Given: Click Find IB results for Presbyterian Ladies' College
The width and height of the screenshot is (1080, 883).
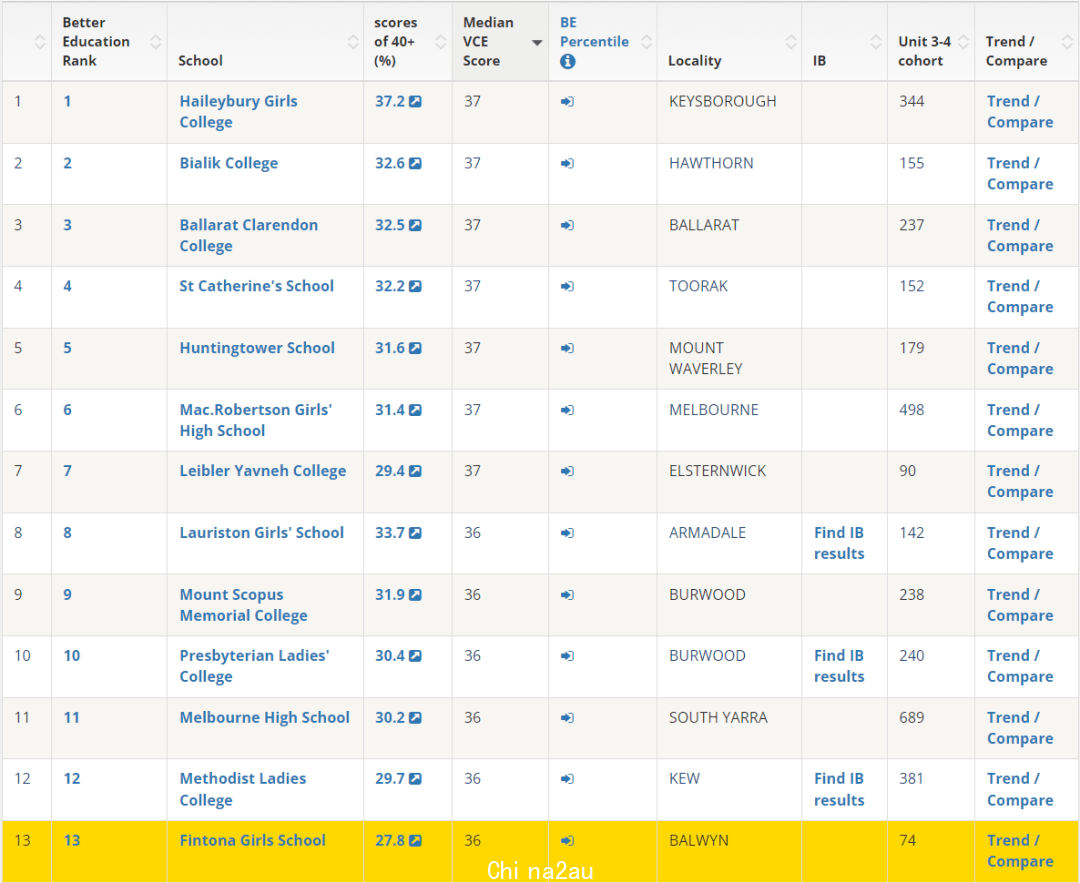Looking at the screenshot, I should tap(839, 666).
